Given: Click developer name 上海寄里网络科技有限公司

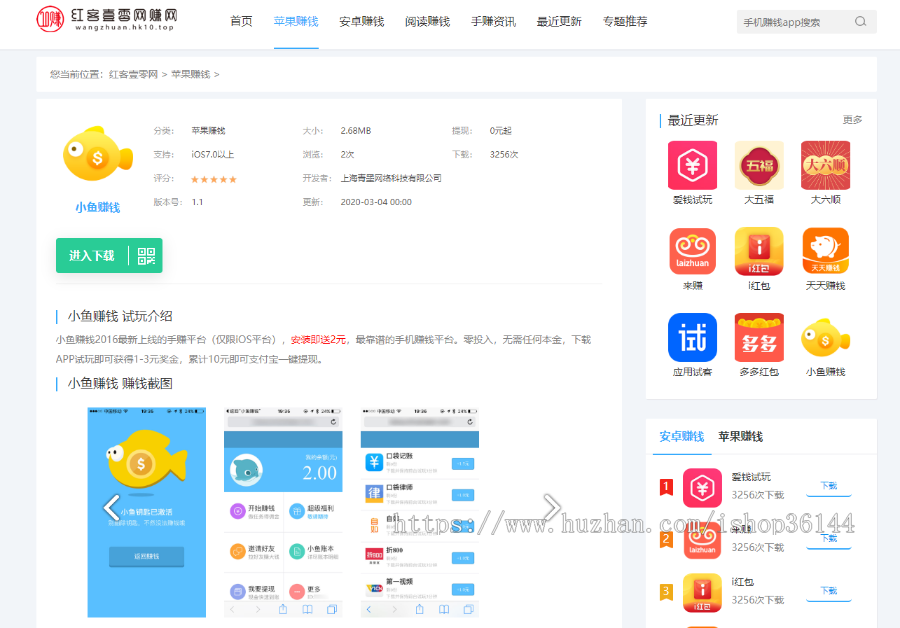Looking at the screenshot, I should click(391, 179).
